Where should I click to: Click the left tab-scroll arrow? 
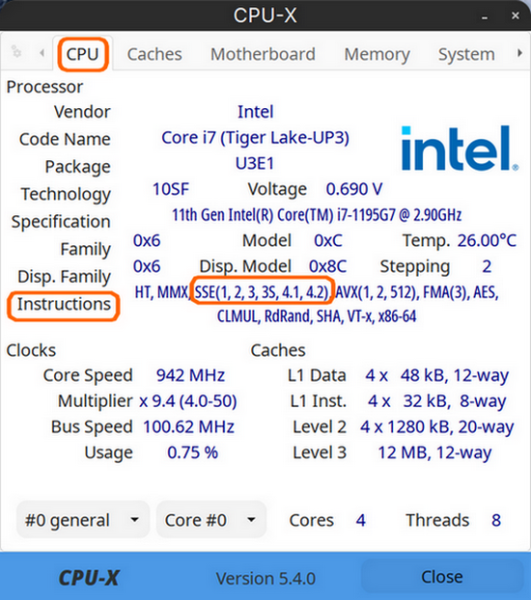coord(42,53)
